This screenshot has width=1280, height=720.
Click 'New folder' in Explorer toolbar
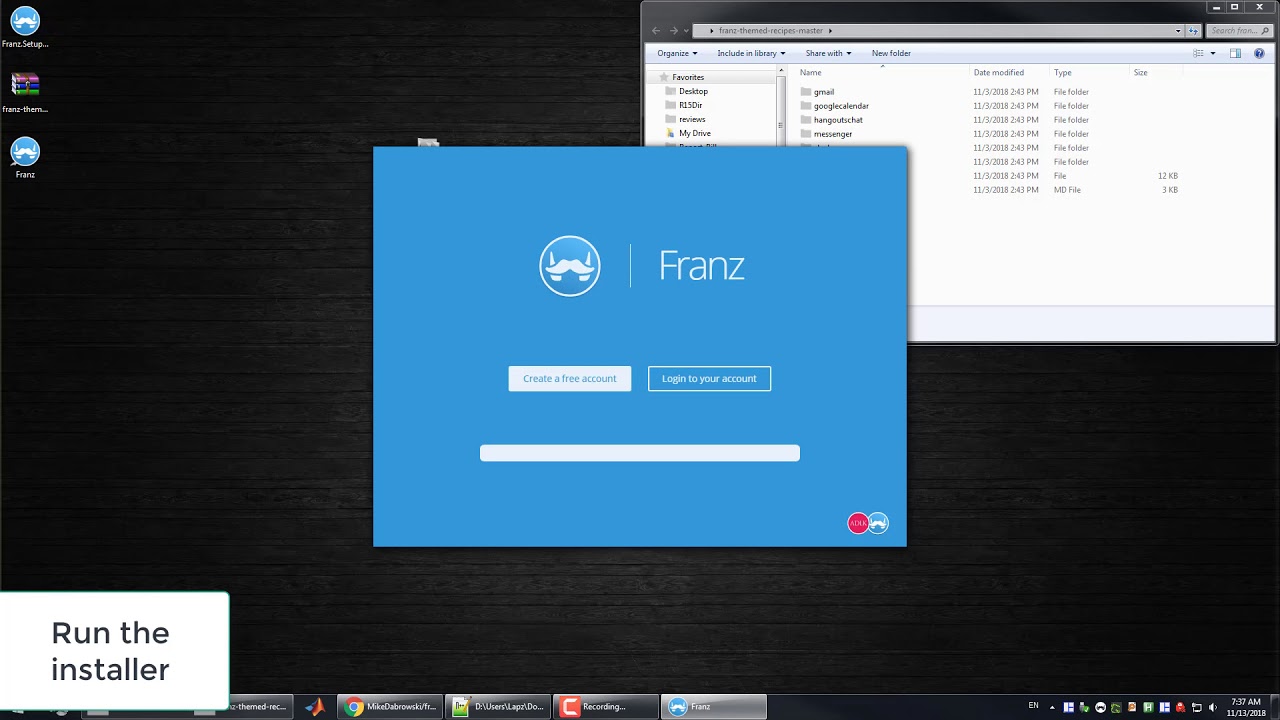pyautogui.click(x=891, y=53)
